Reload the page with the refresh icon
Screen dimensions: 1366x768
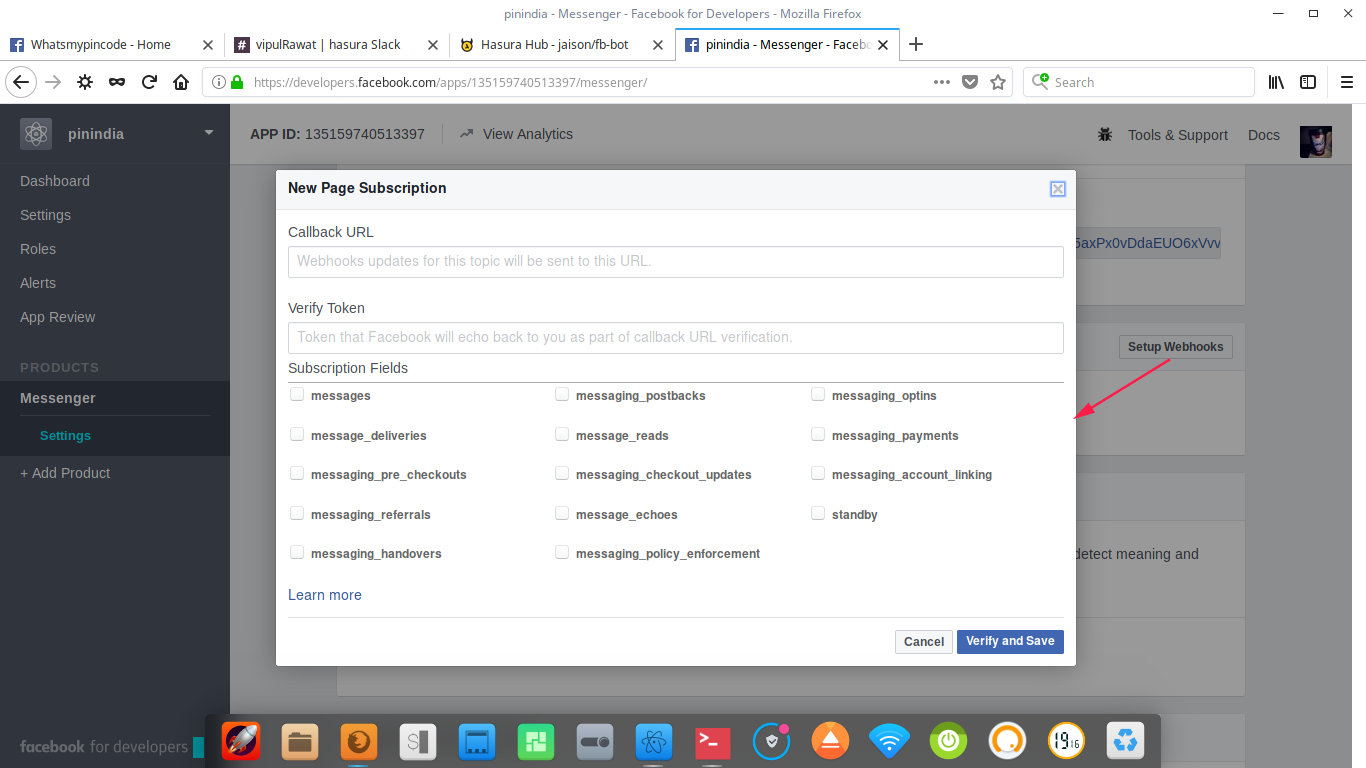click(149, 82)
